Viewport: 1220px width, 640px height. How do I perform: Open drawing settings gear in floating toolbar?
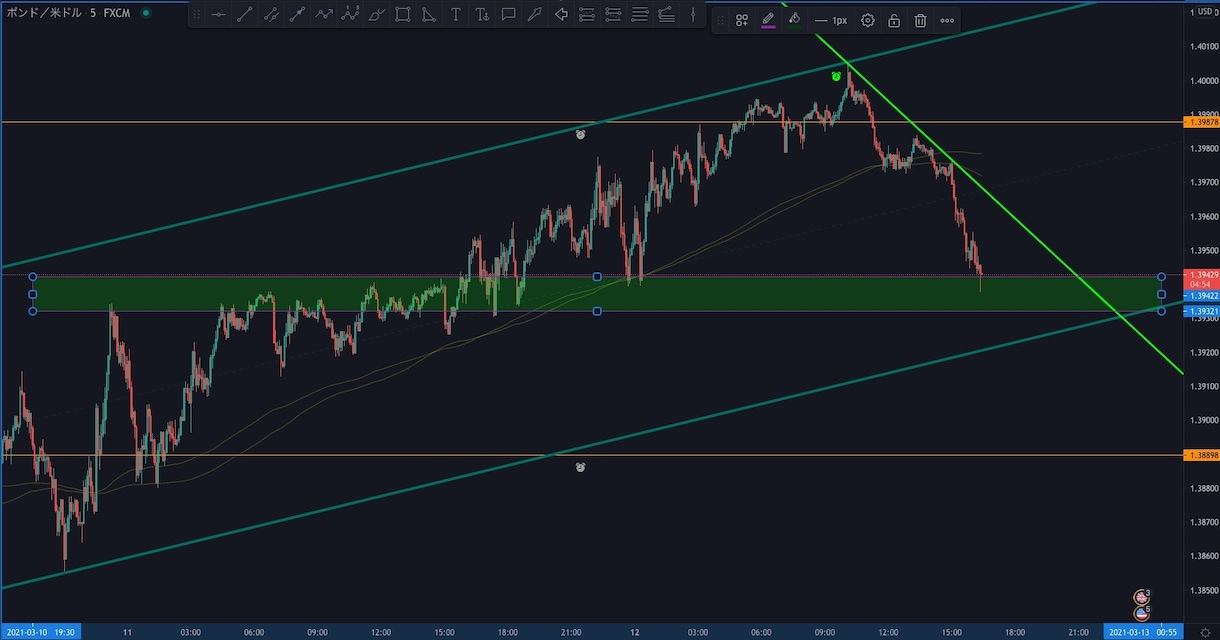868,20
